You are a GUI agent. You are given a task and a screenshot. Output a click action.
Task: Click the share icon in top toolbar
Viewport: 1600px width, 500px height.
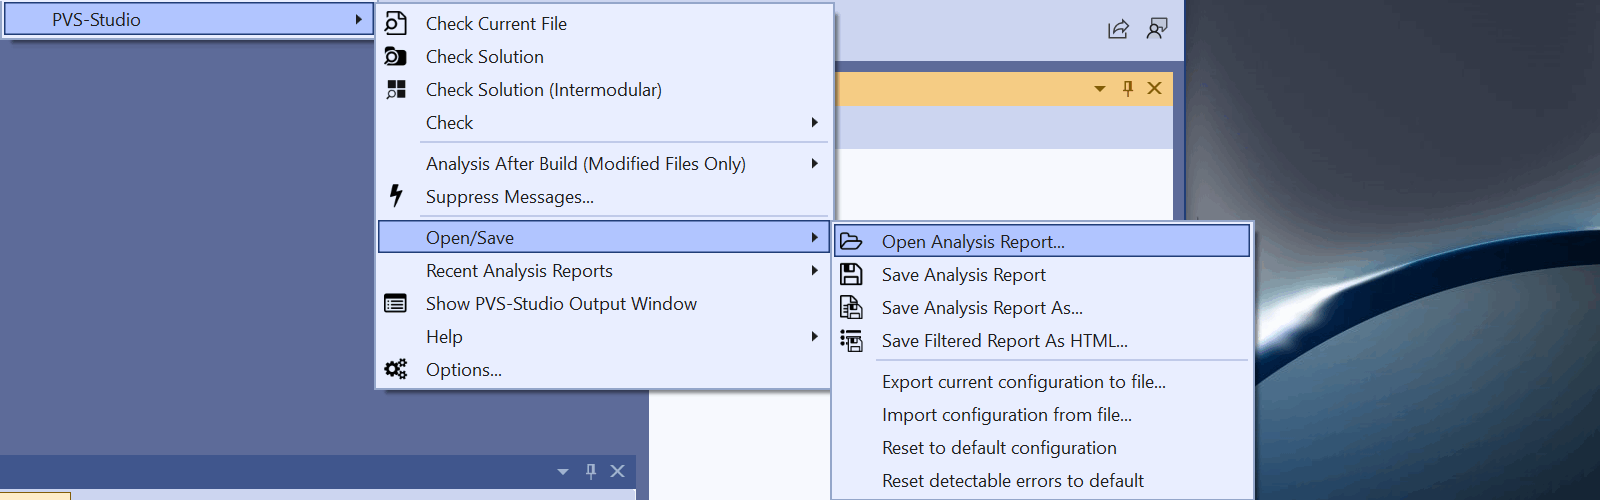[1118, 29]
